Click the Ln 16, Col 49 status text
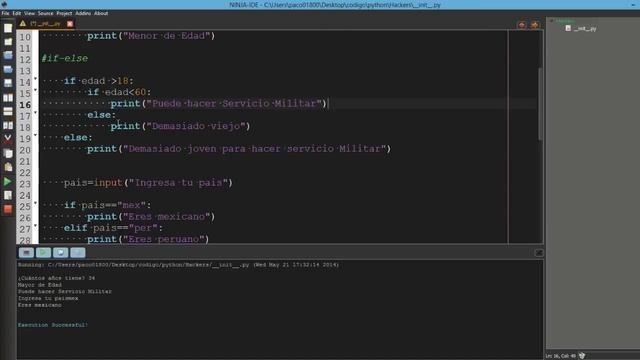640x360 pixels. click(560, 356)
